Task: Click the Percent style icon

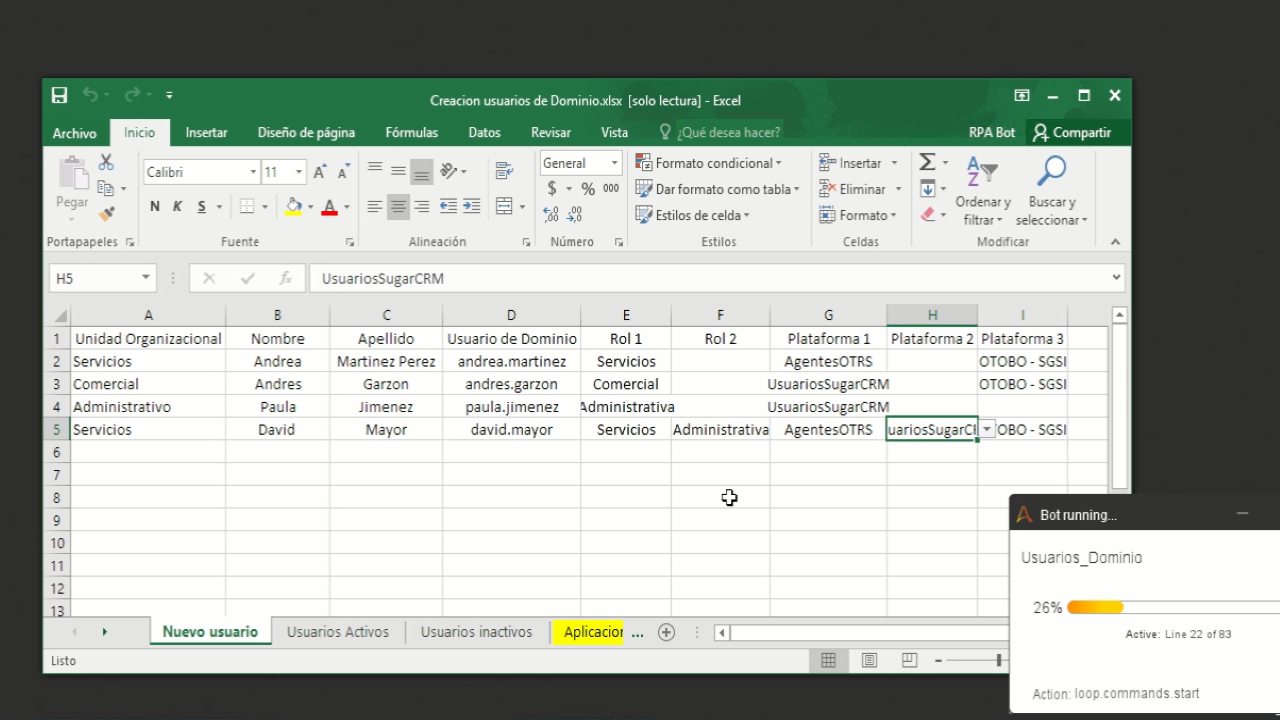Action: [588, 189]
